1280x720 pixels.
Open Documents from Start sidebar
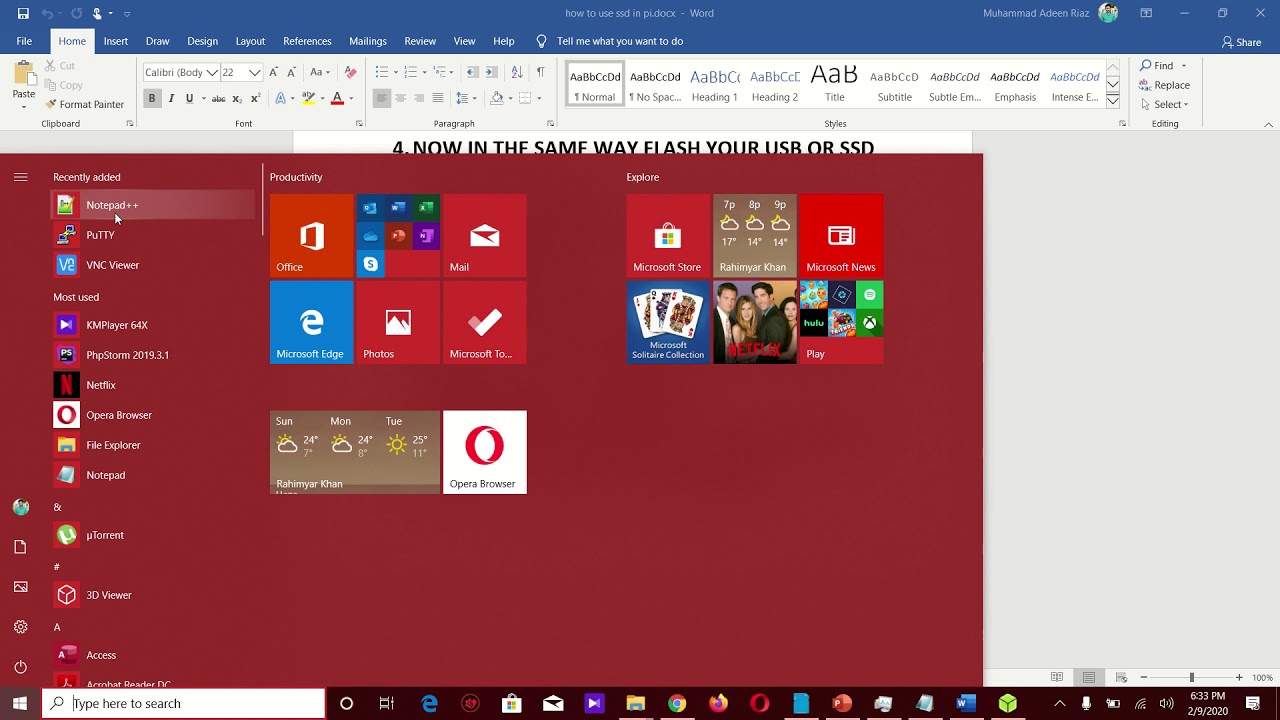click(21, 547)
